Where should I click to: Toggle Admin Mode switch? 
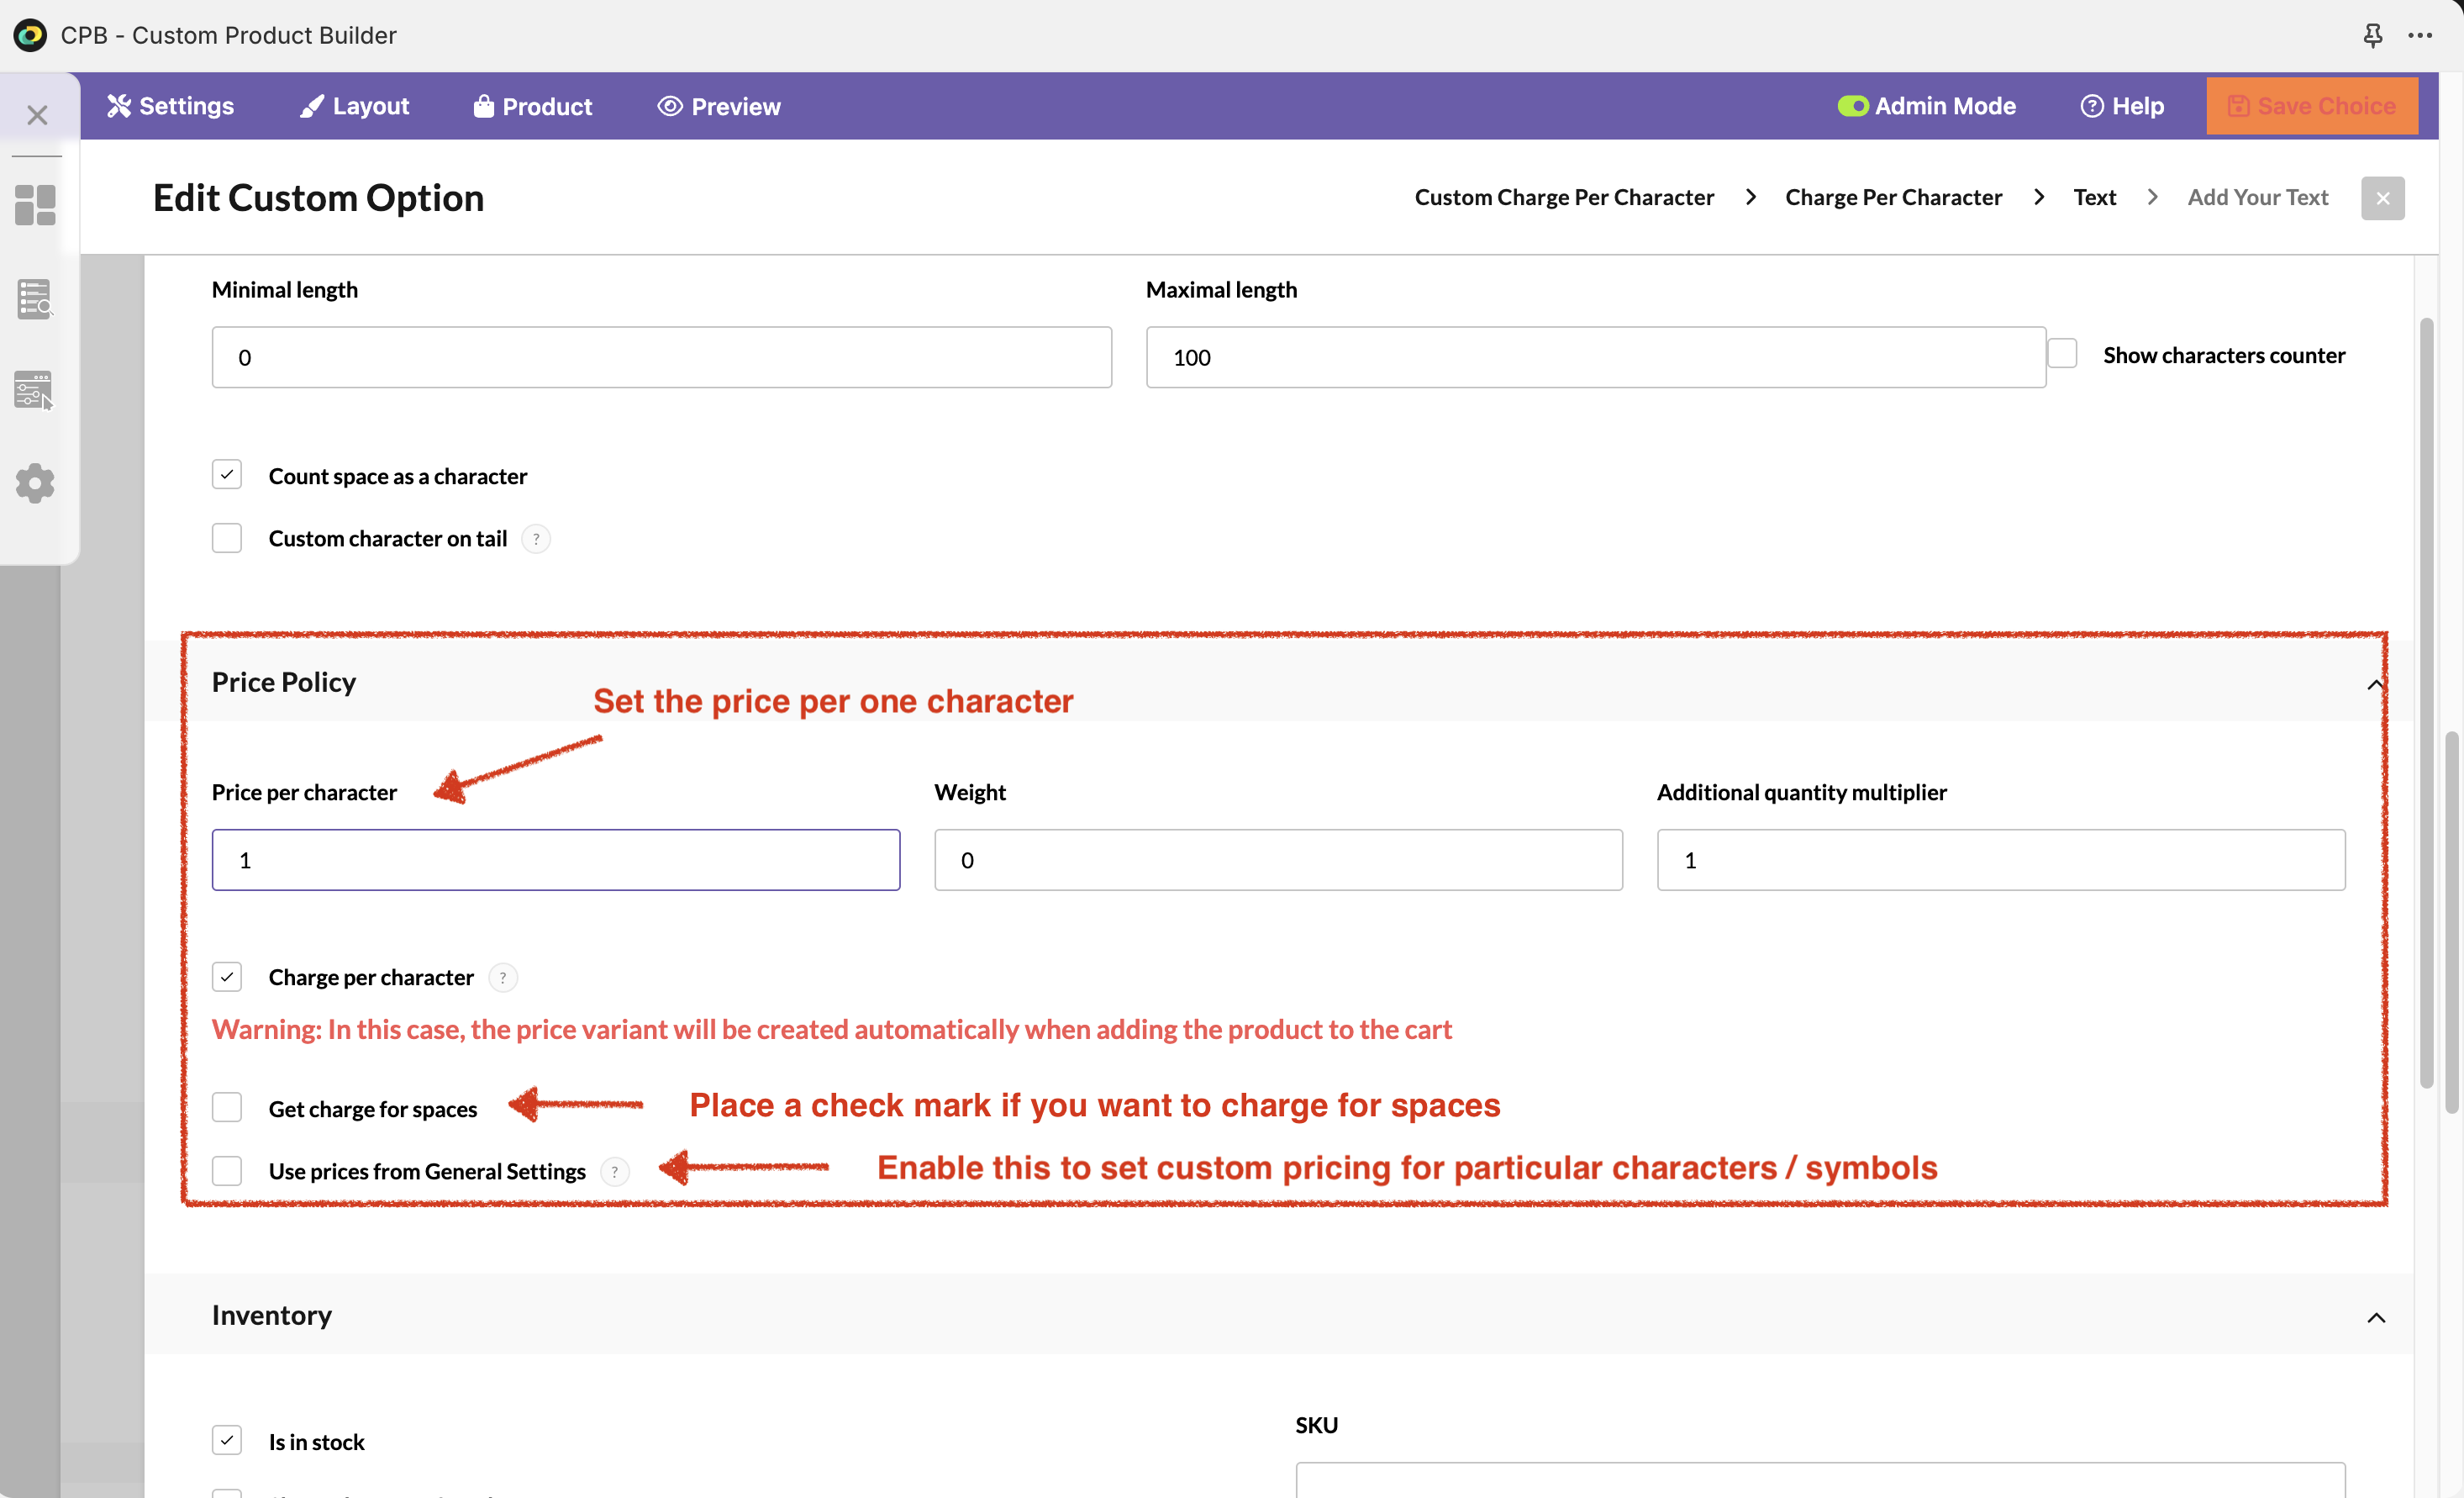point(1852,106)
